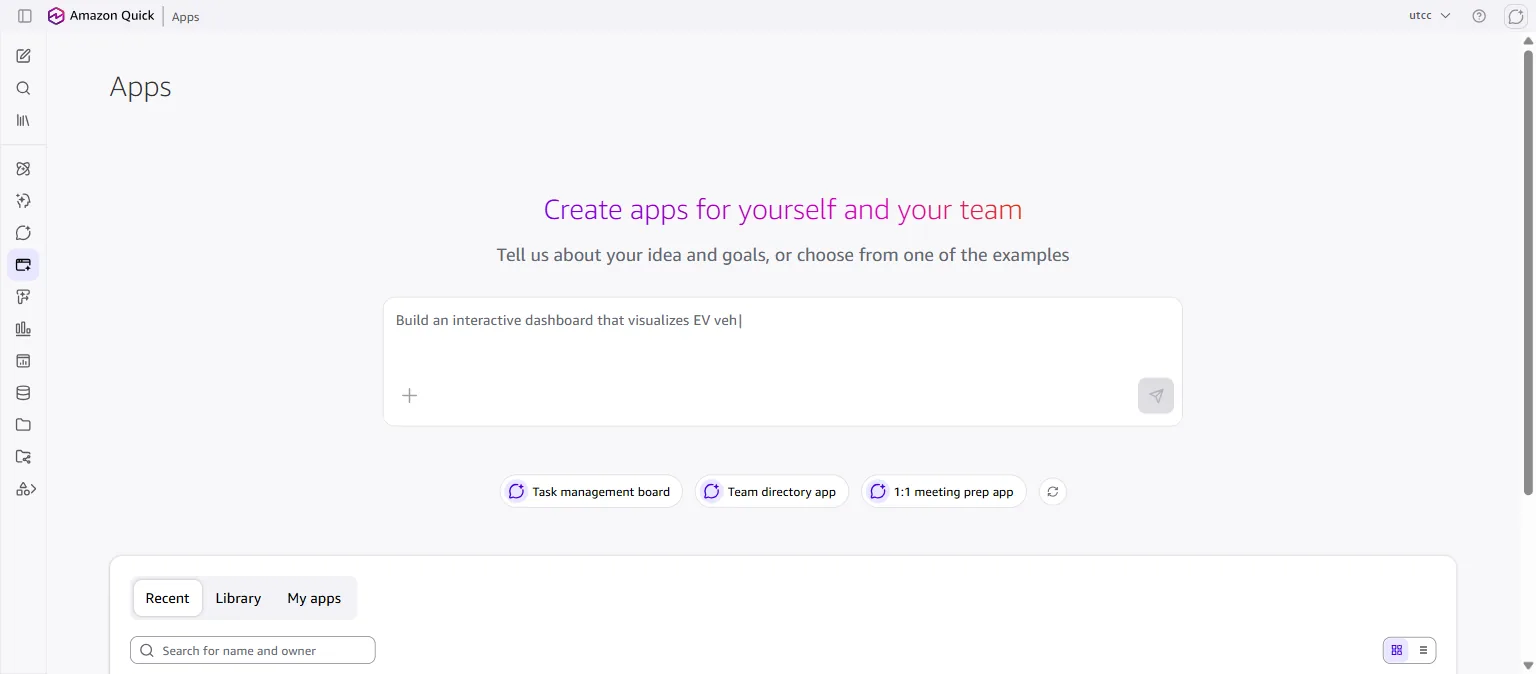
Task: Open the sparkle research sidebar icon
Action: tap(23, 201)
